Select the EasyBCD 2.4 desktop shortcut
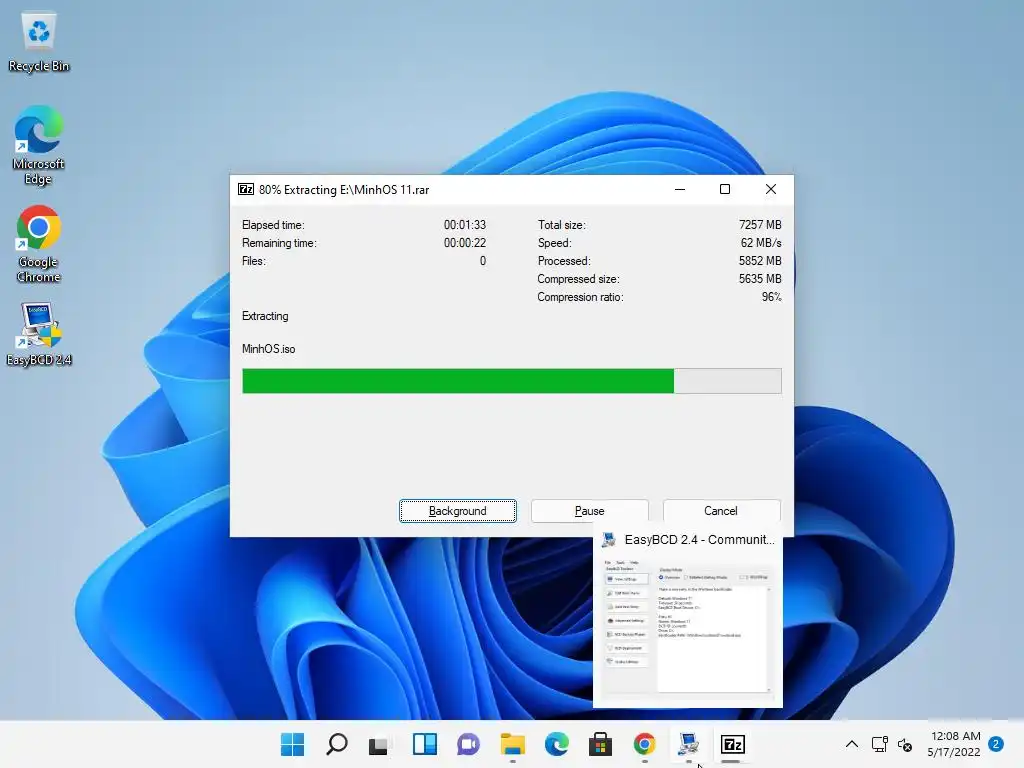The height and width of the screenshot is (768, 1024). pos(39,334)
